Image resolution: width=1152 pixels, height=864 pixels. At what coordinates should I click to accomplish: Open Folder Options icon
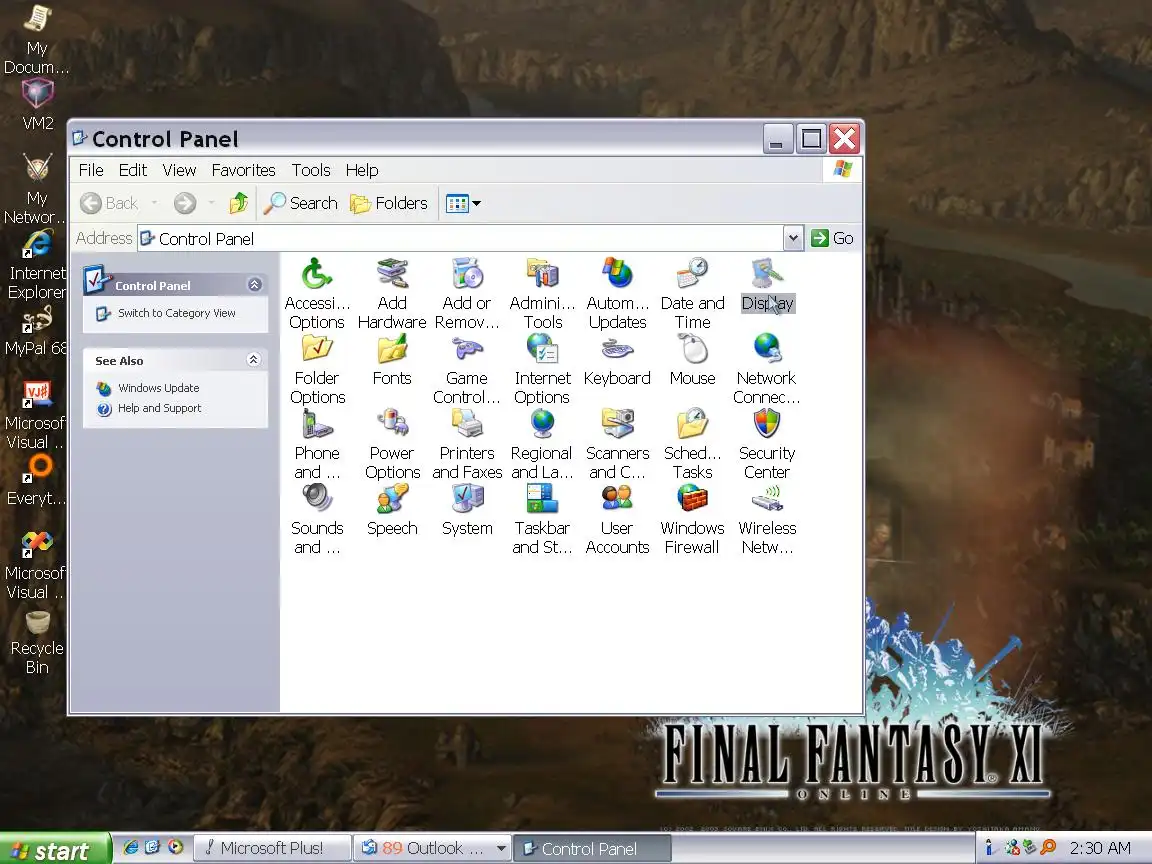click(x=317, y=368)
